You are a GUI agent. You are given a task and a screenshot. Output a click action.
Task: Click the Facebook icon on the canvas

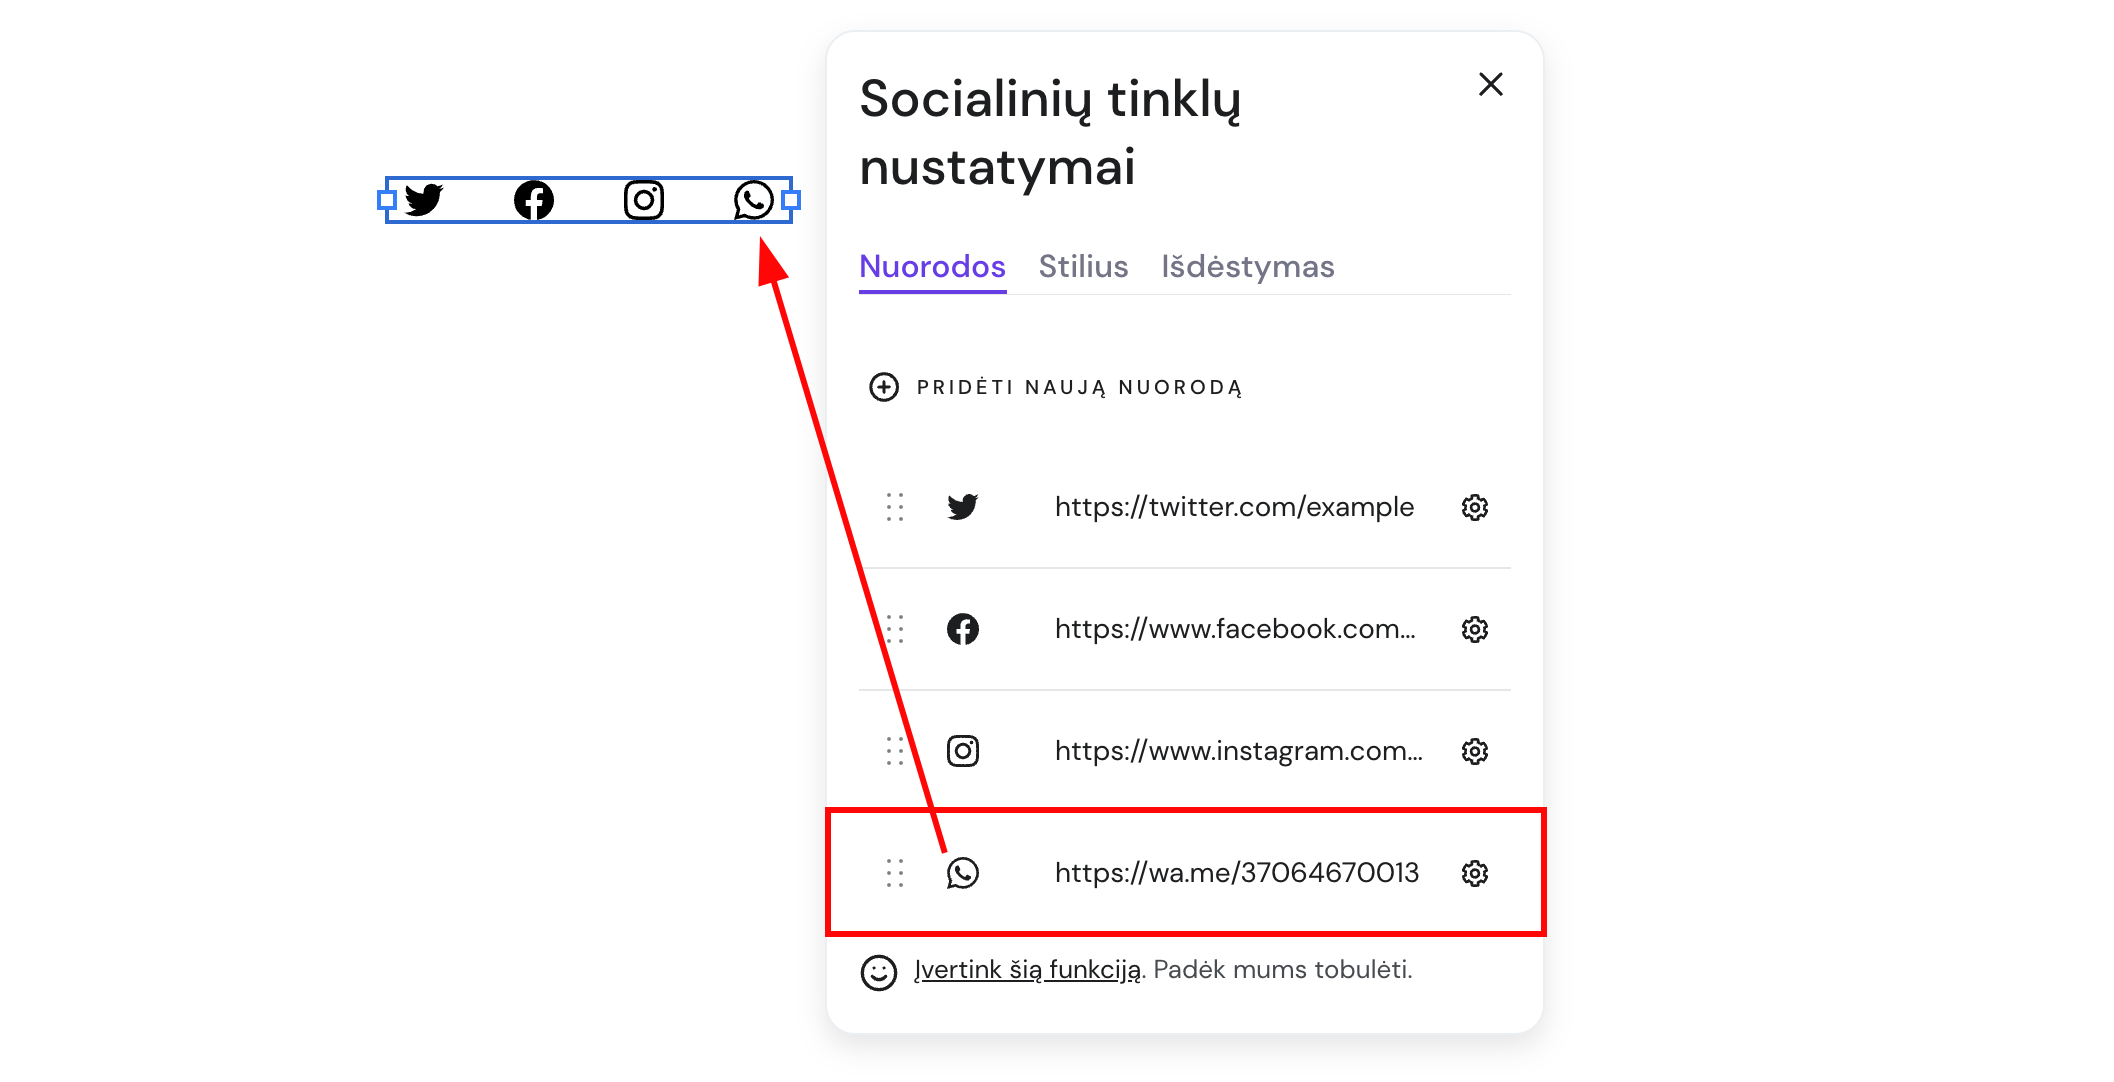534,200
